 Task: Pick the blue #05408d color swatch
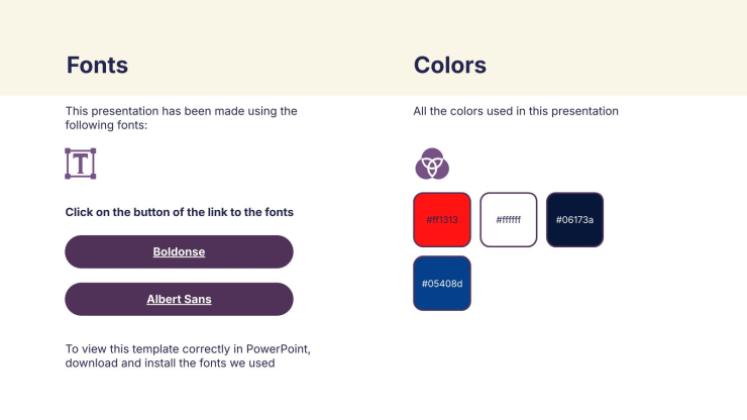click(x=442, y=283)
